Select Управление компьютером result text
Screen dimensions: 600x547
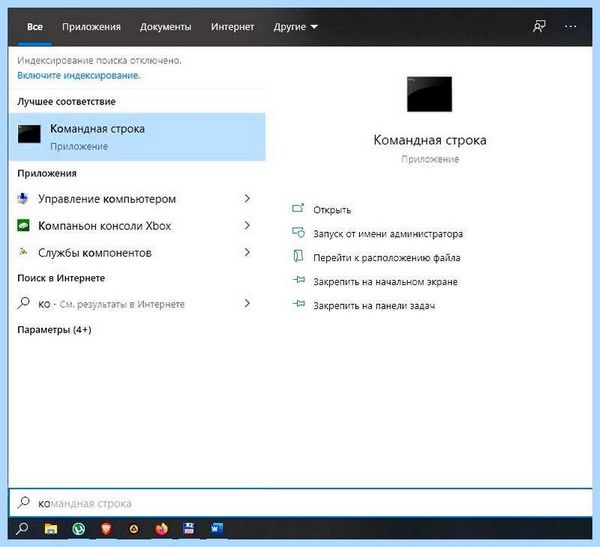click(107, 199)
